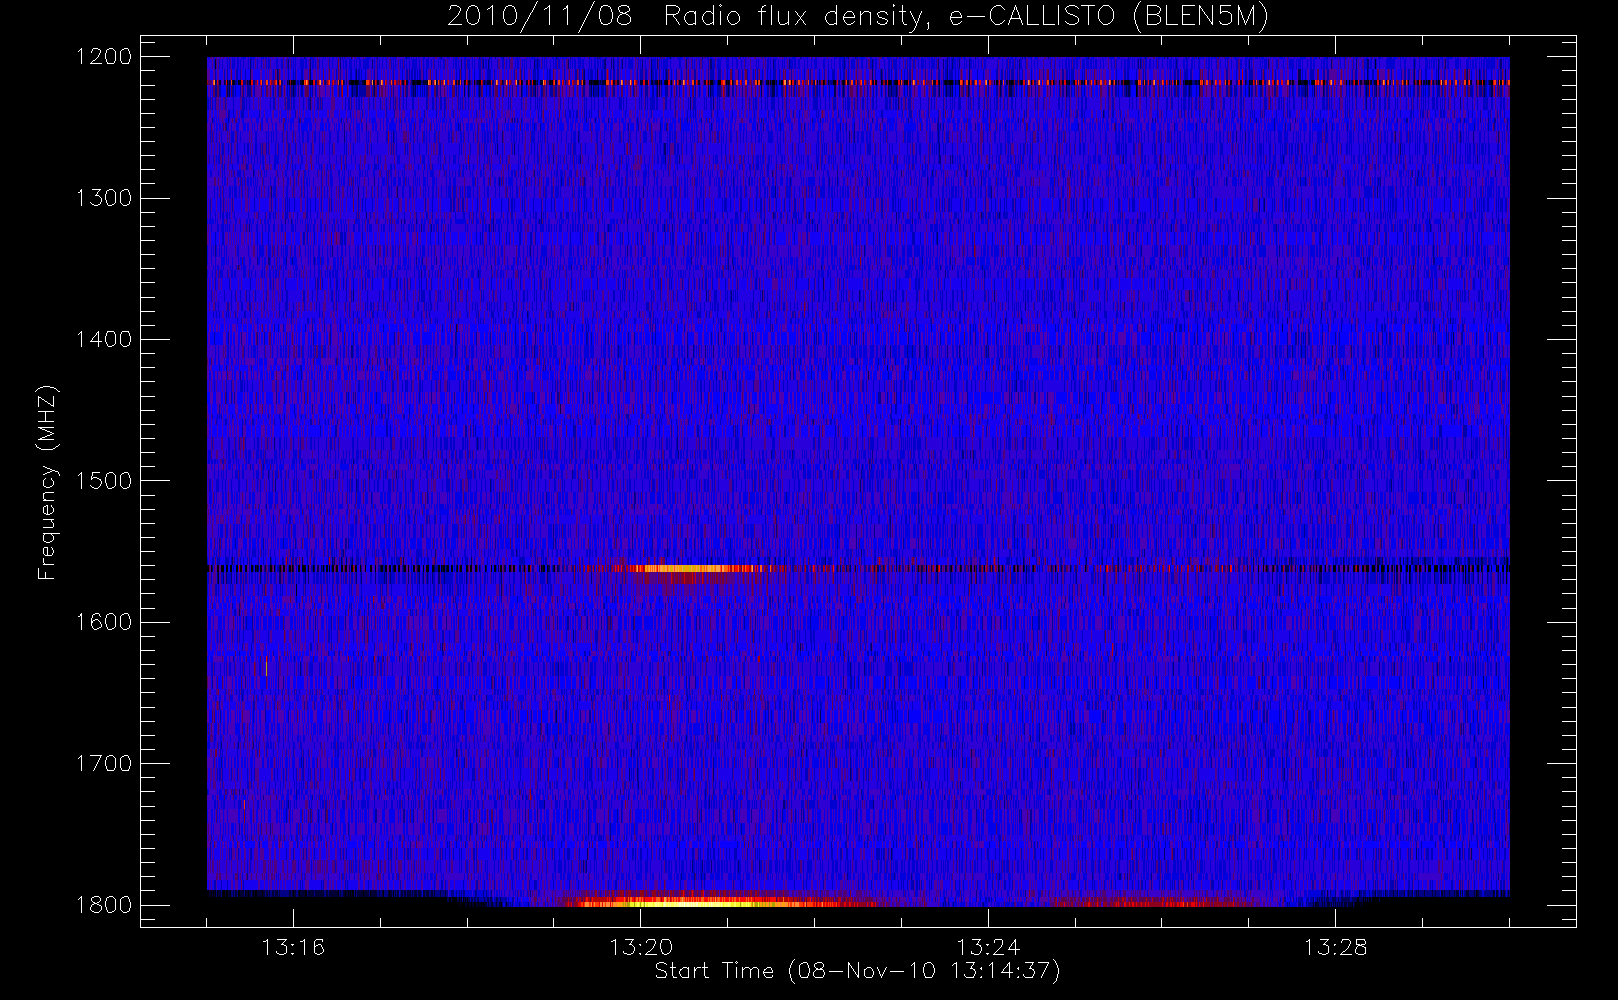Screen dimensions: 1618x1000
Task: Click the '13:16' time axis label
Action: click(293, 947)
